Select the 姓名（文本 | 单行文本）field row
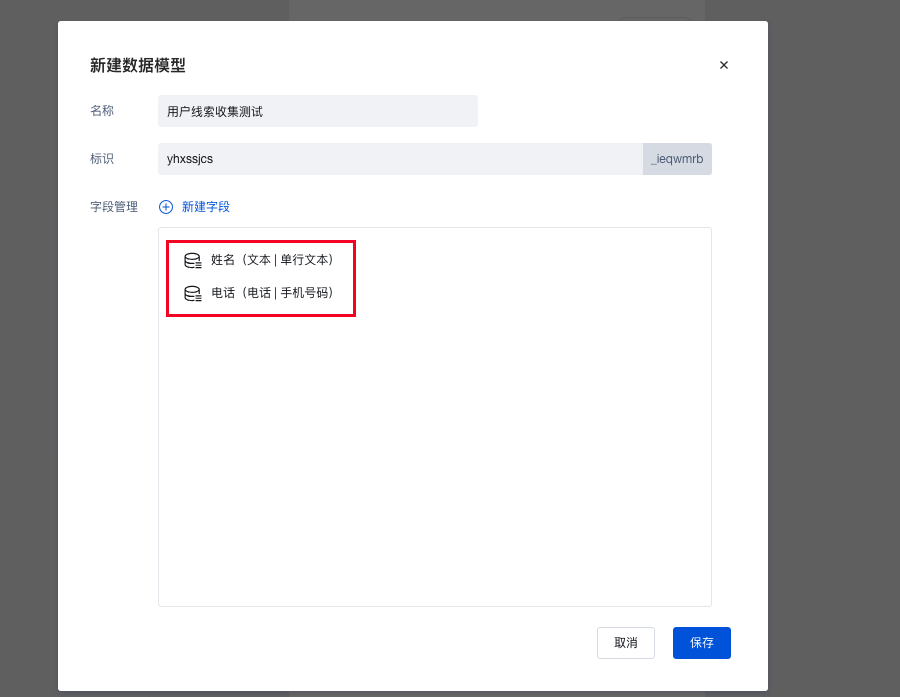This screenshot has width=900, height=697. click(260, 260)
